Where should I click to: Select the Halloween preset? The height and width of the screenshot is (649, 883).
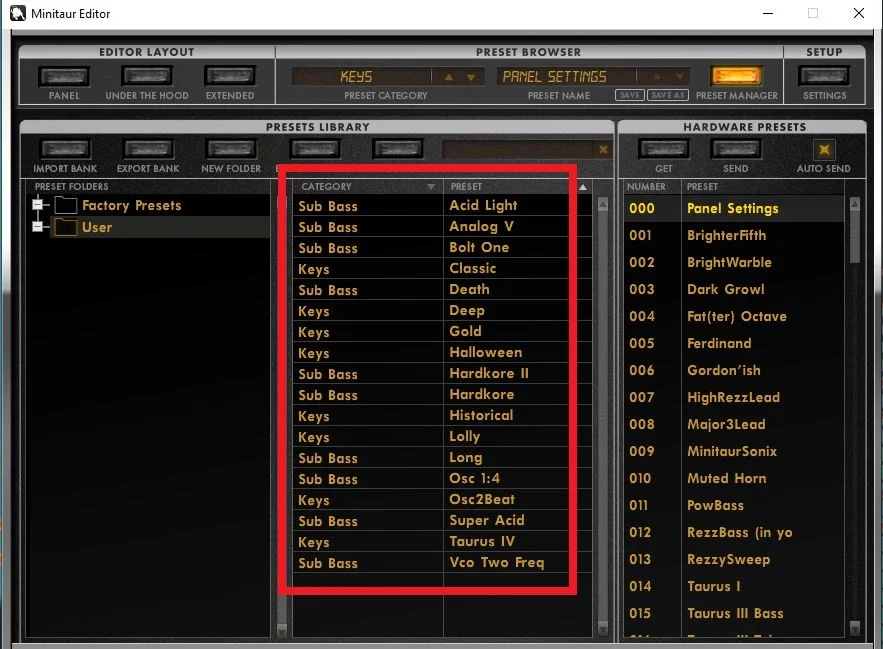[485, 353]
